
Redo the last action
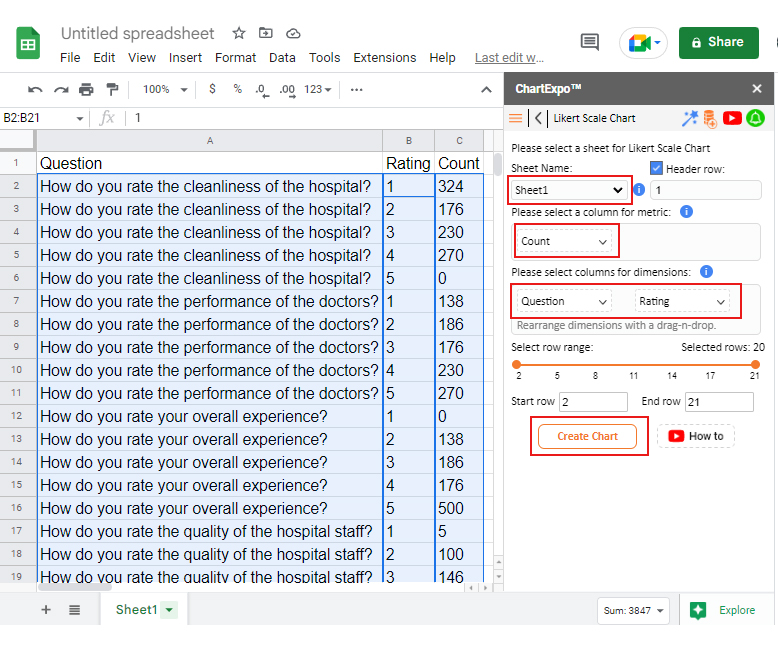[61, 90]
